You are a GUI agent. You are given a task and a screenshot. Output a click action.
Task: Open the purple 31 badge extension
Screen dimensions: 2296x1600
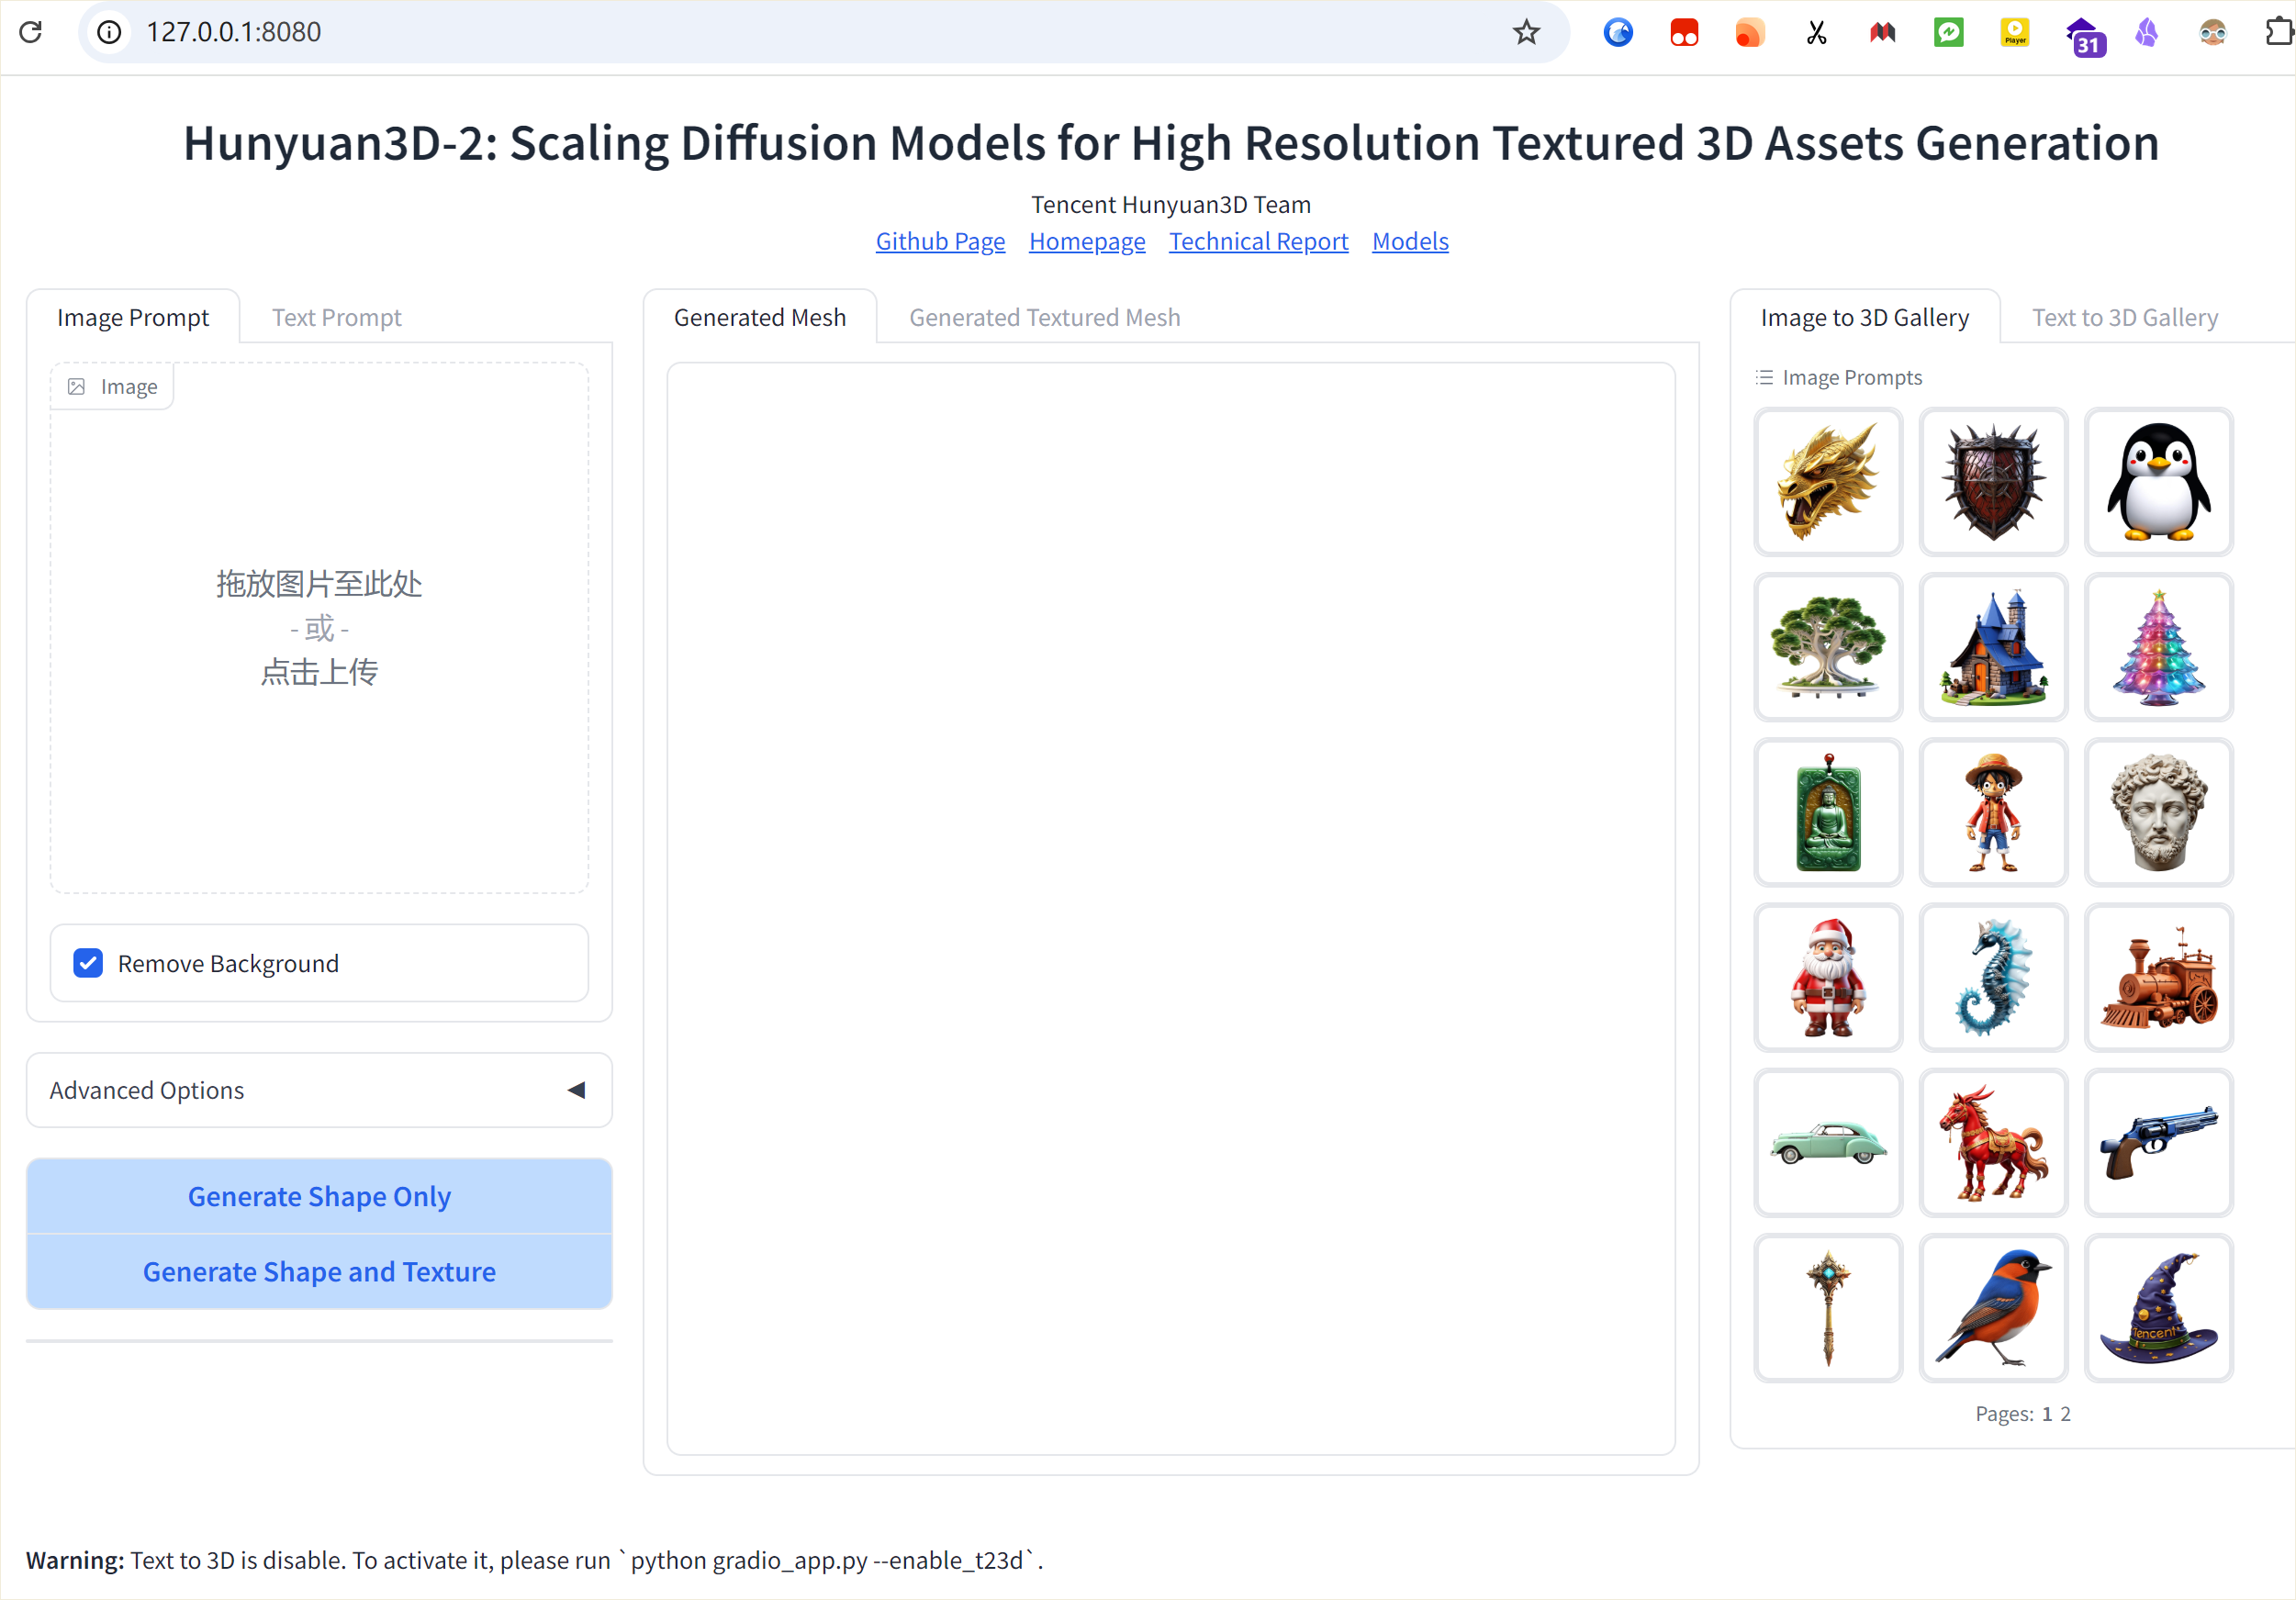pos(2084,36)
